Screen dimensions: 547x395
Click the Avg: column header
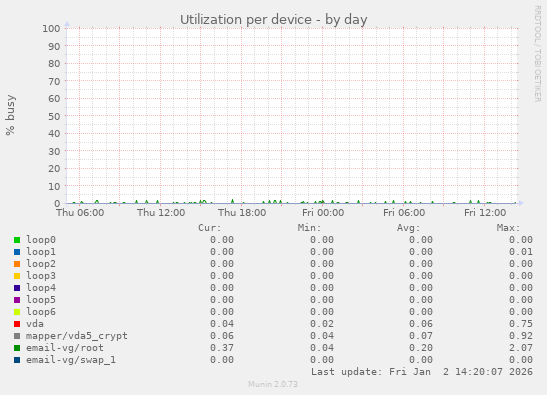point(409,228)
